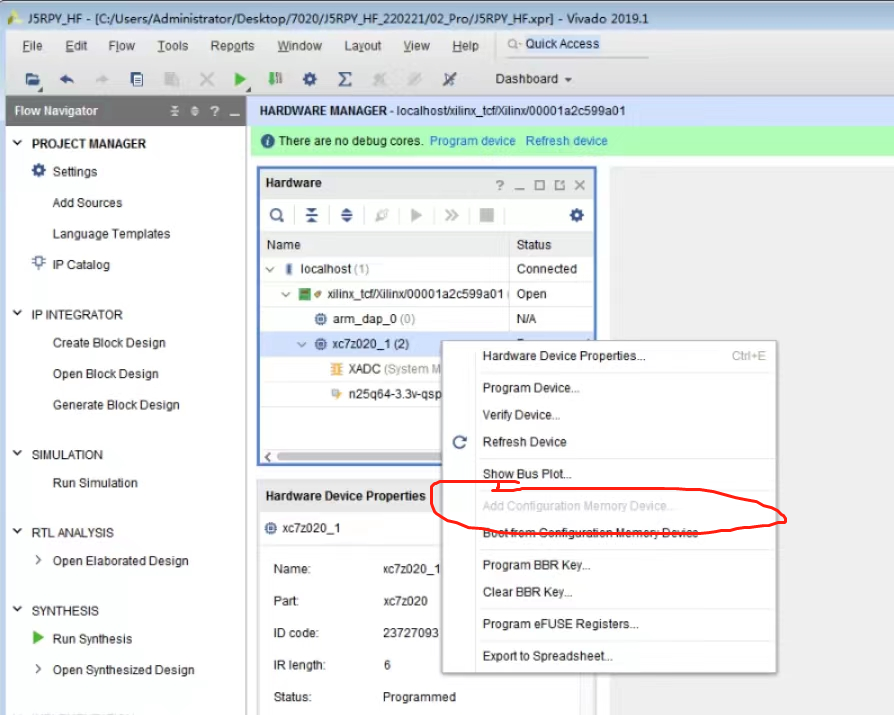The width and height of the screenshot is (894, 715).
Task: Open the Reports menu
Action: pos(232,46)
